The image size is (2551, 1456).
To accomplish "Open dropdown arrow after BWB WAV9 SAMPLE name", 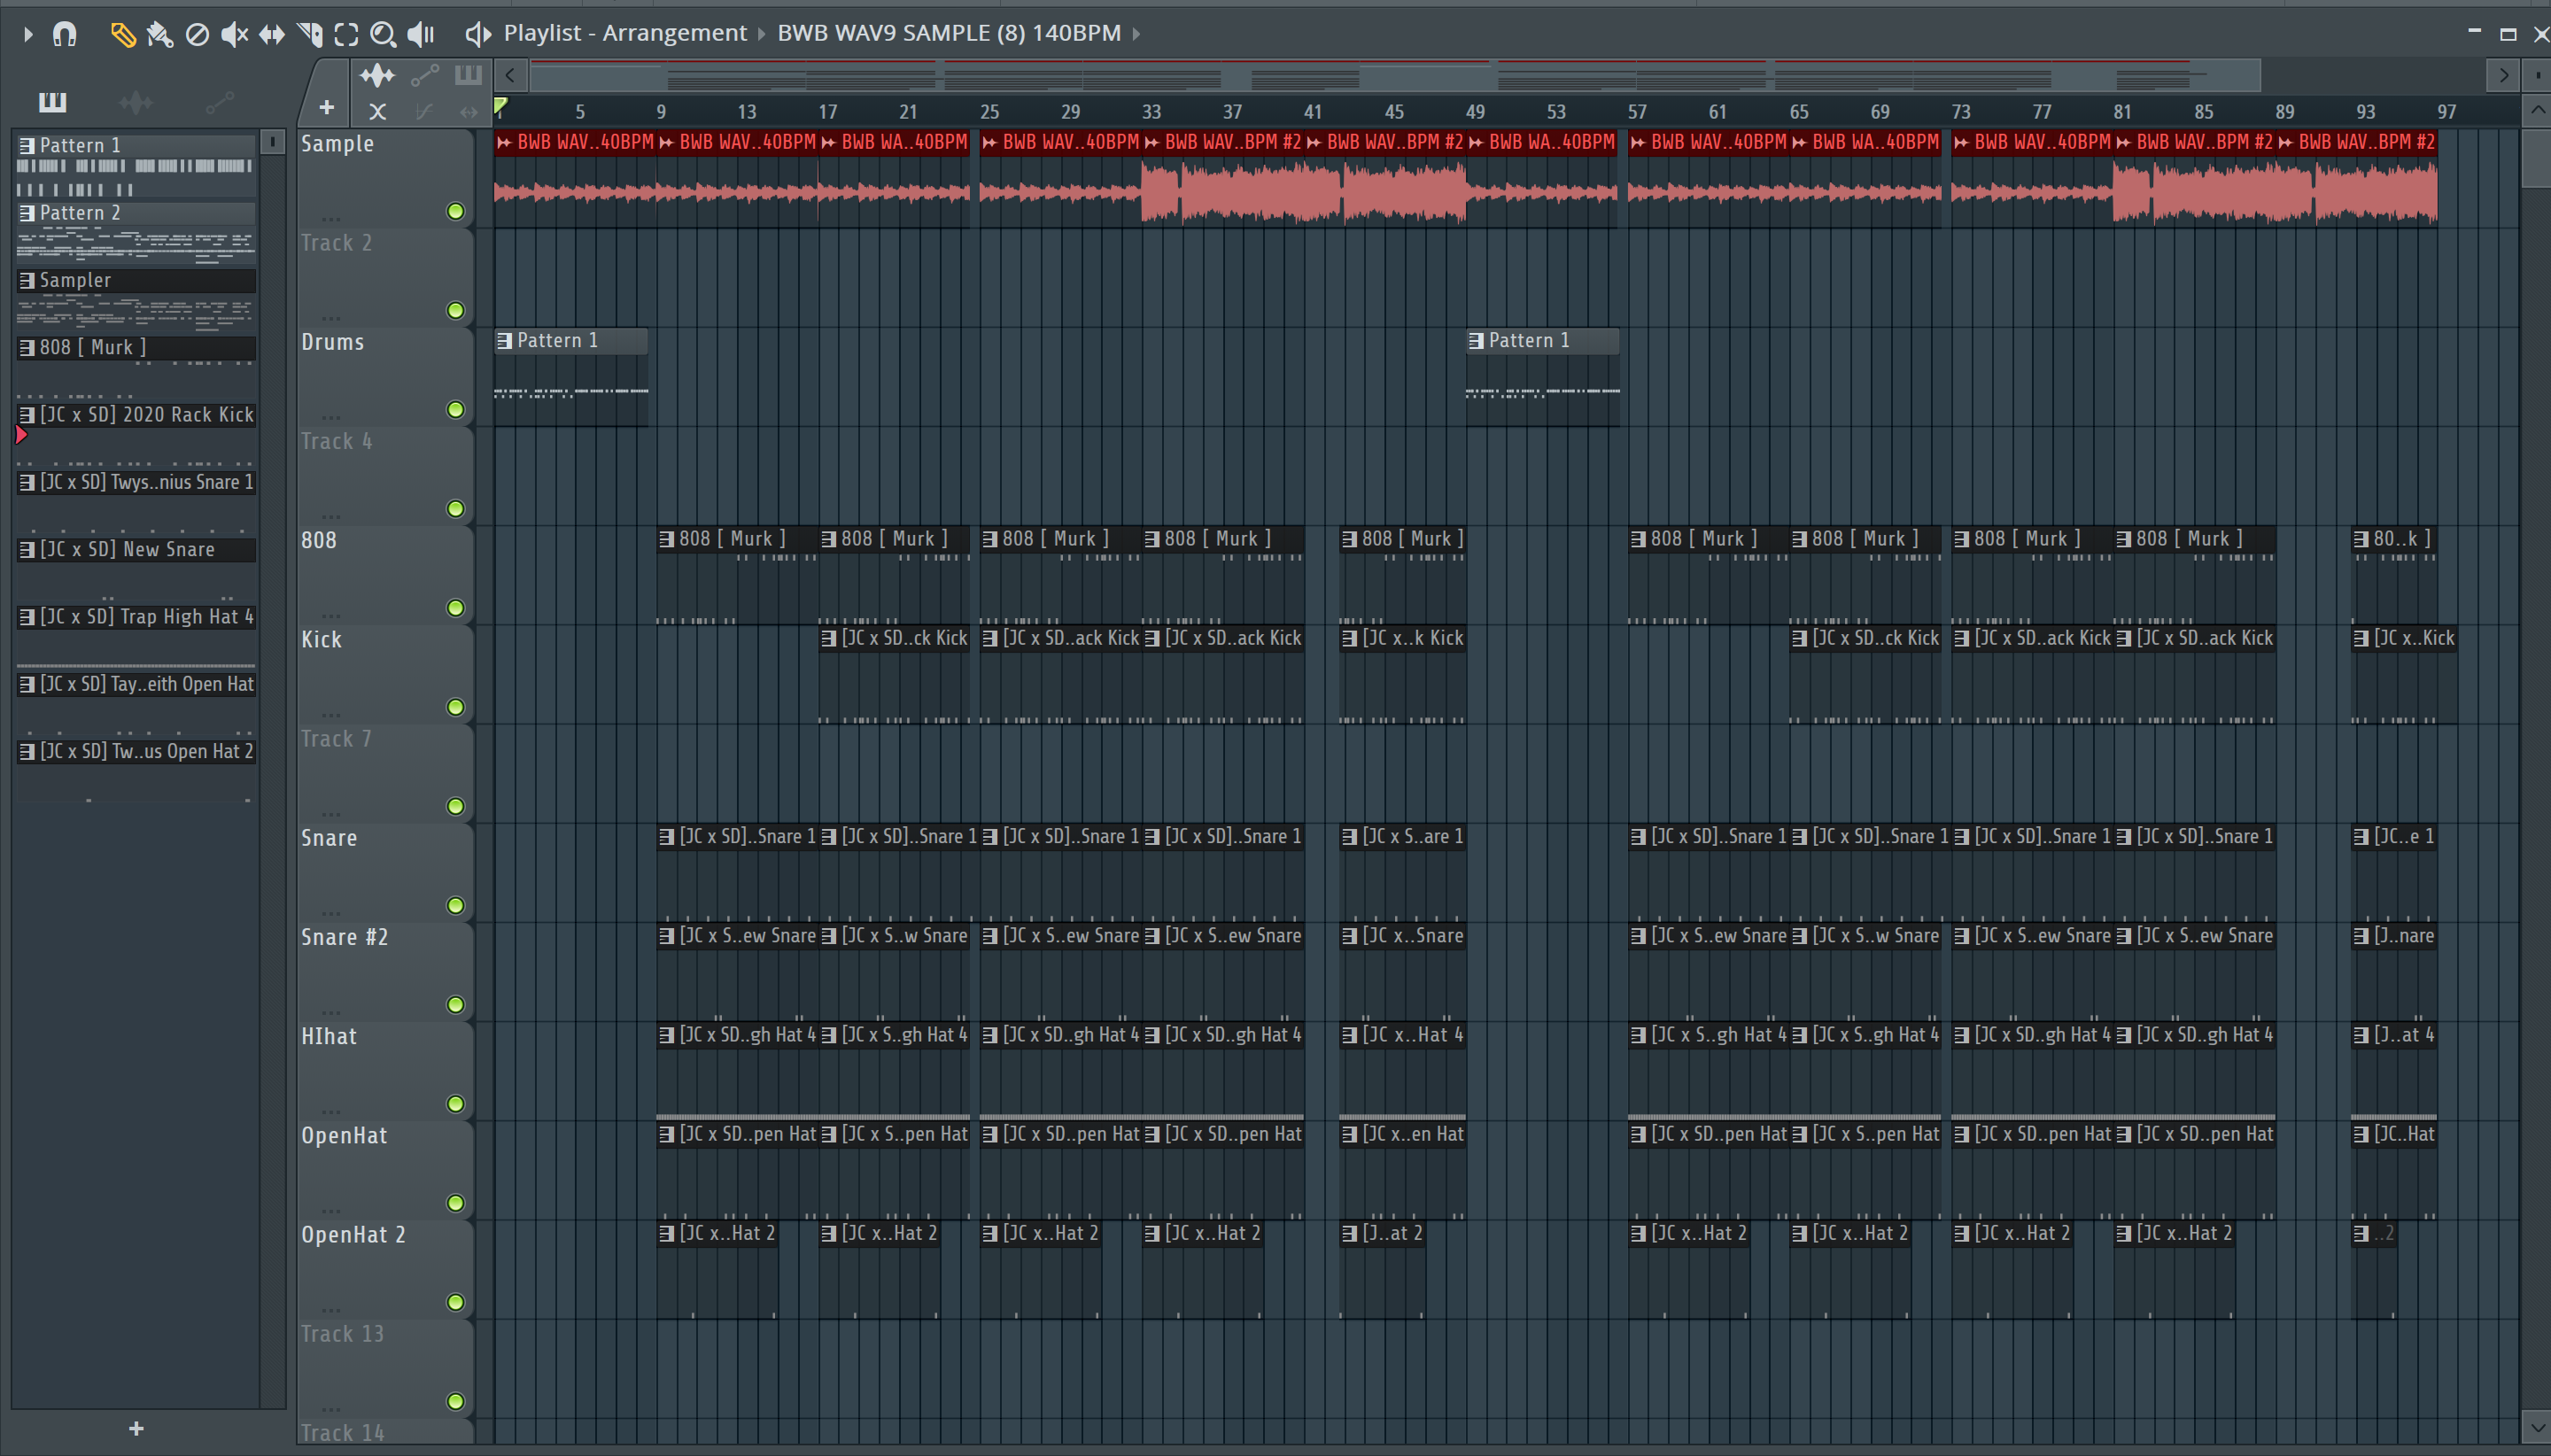I will pyautogui.click(x=1136, y=34).
